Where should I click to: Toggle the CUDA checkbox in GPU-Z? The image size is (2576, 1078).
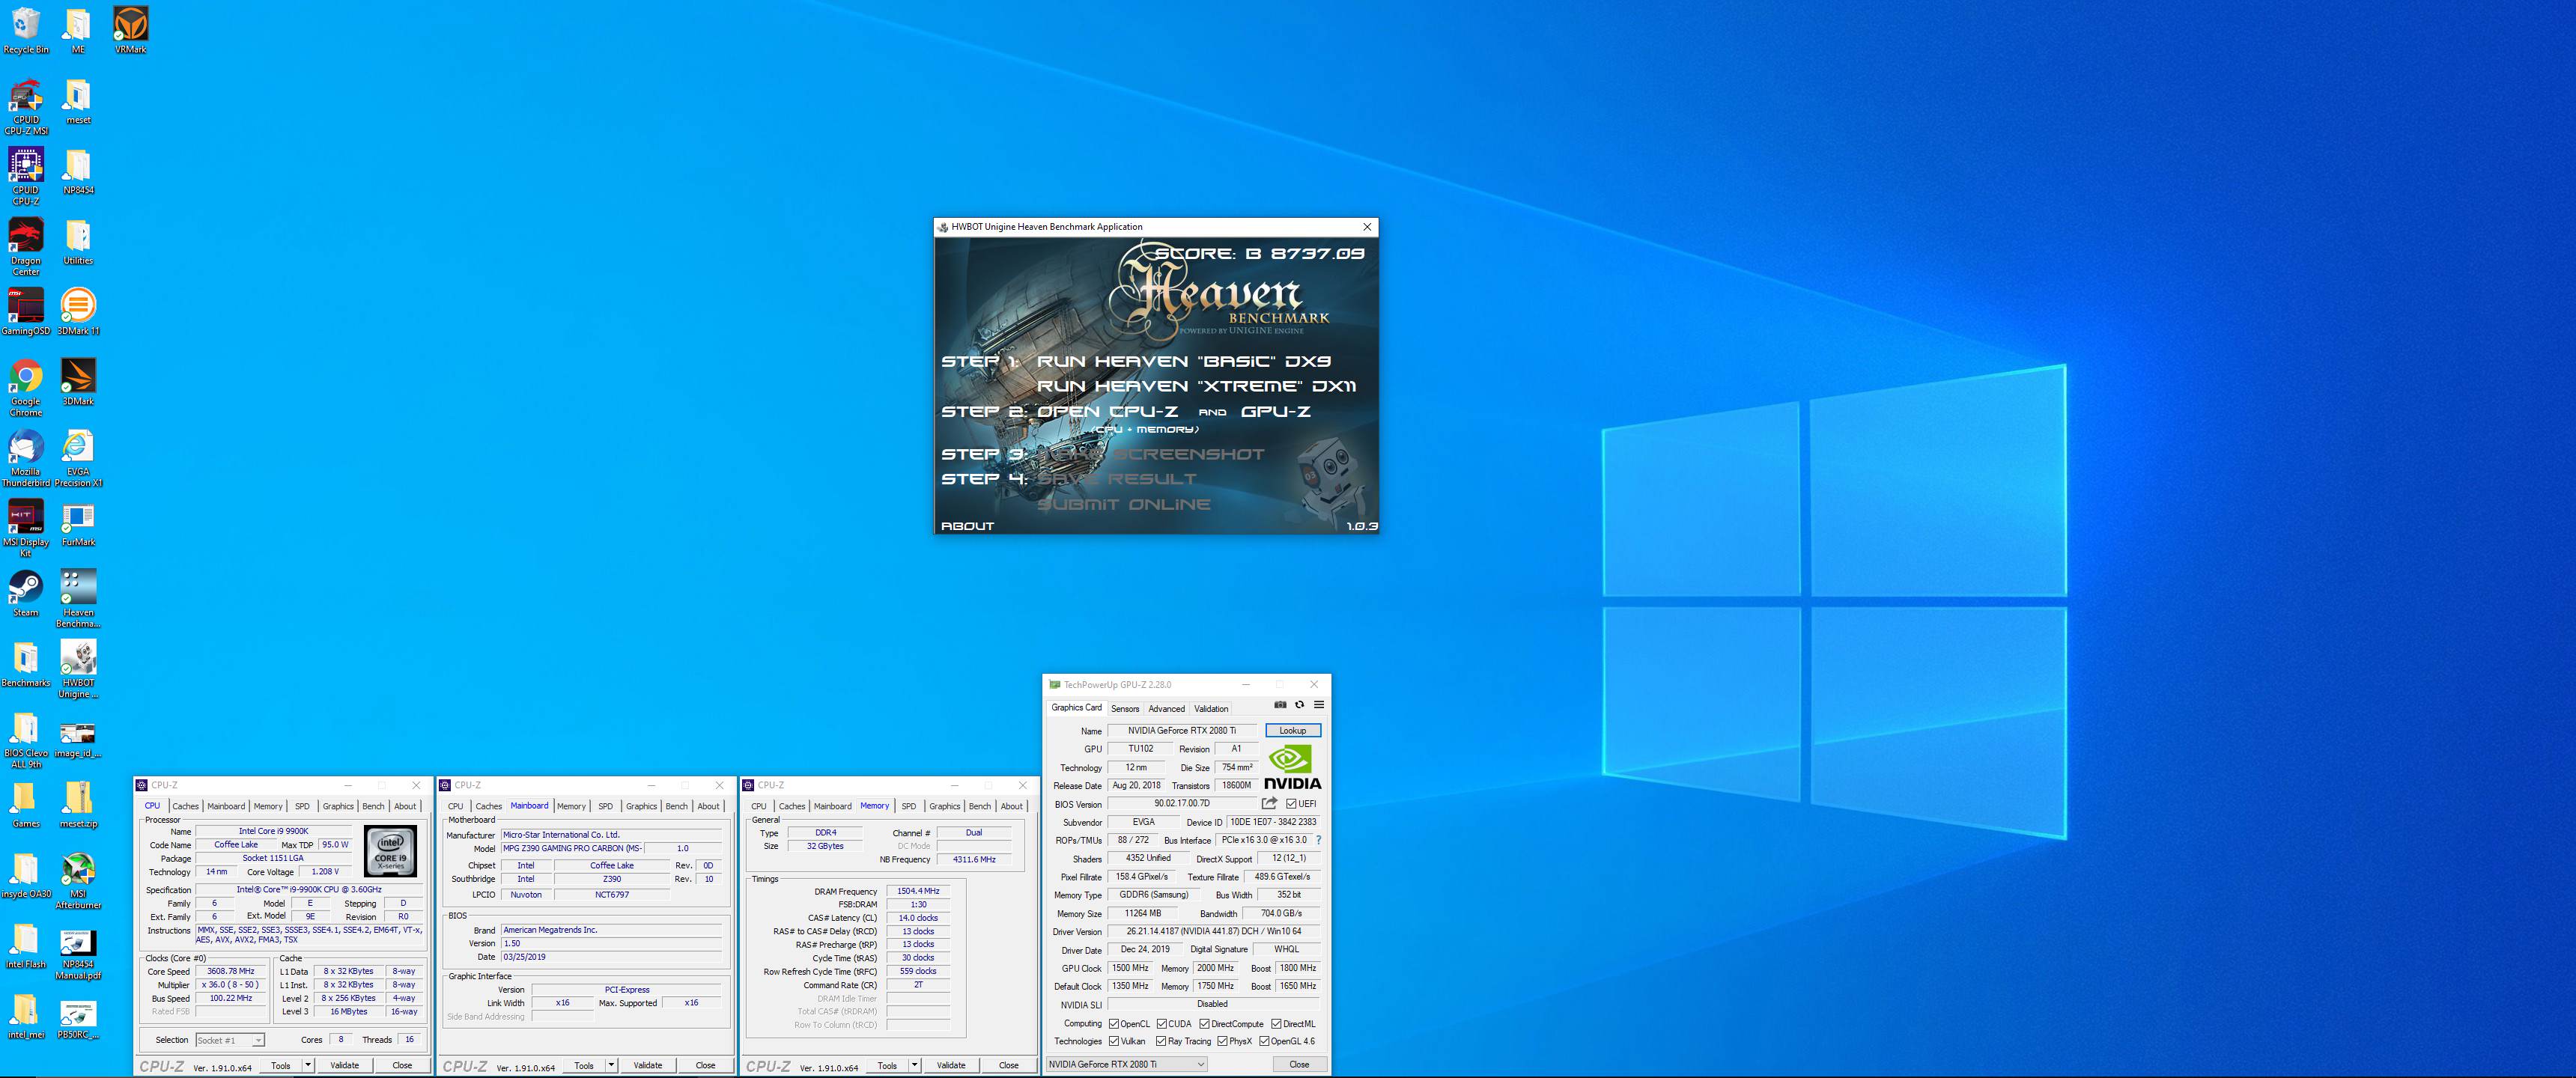tap(1162, 1024)
